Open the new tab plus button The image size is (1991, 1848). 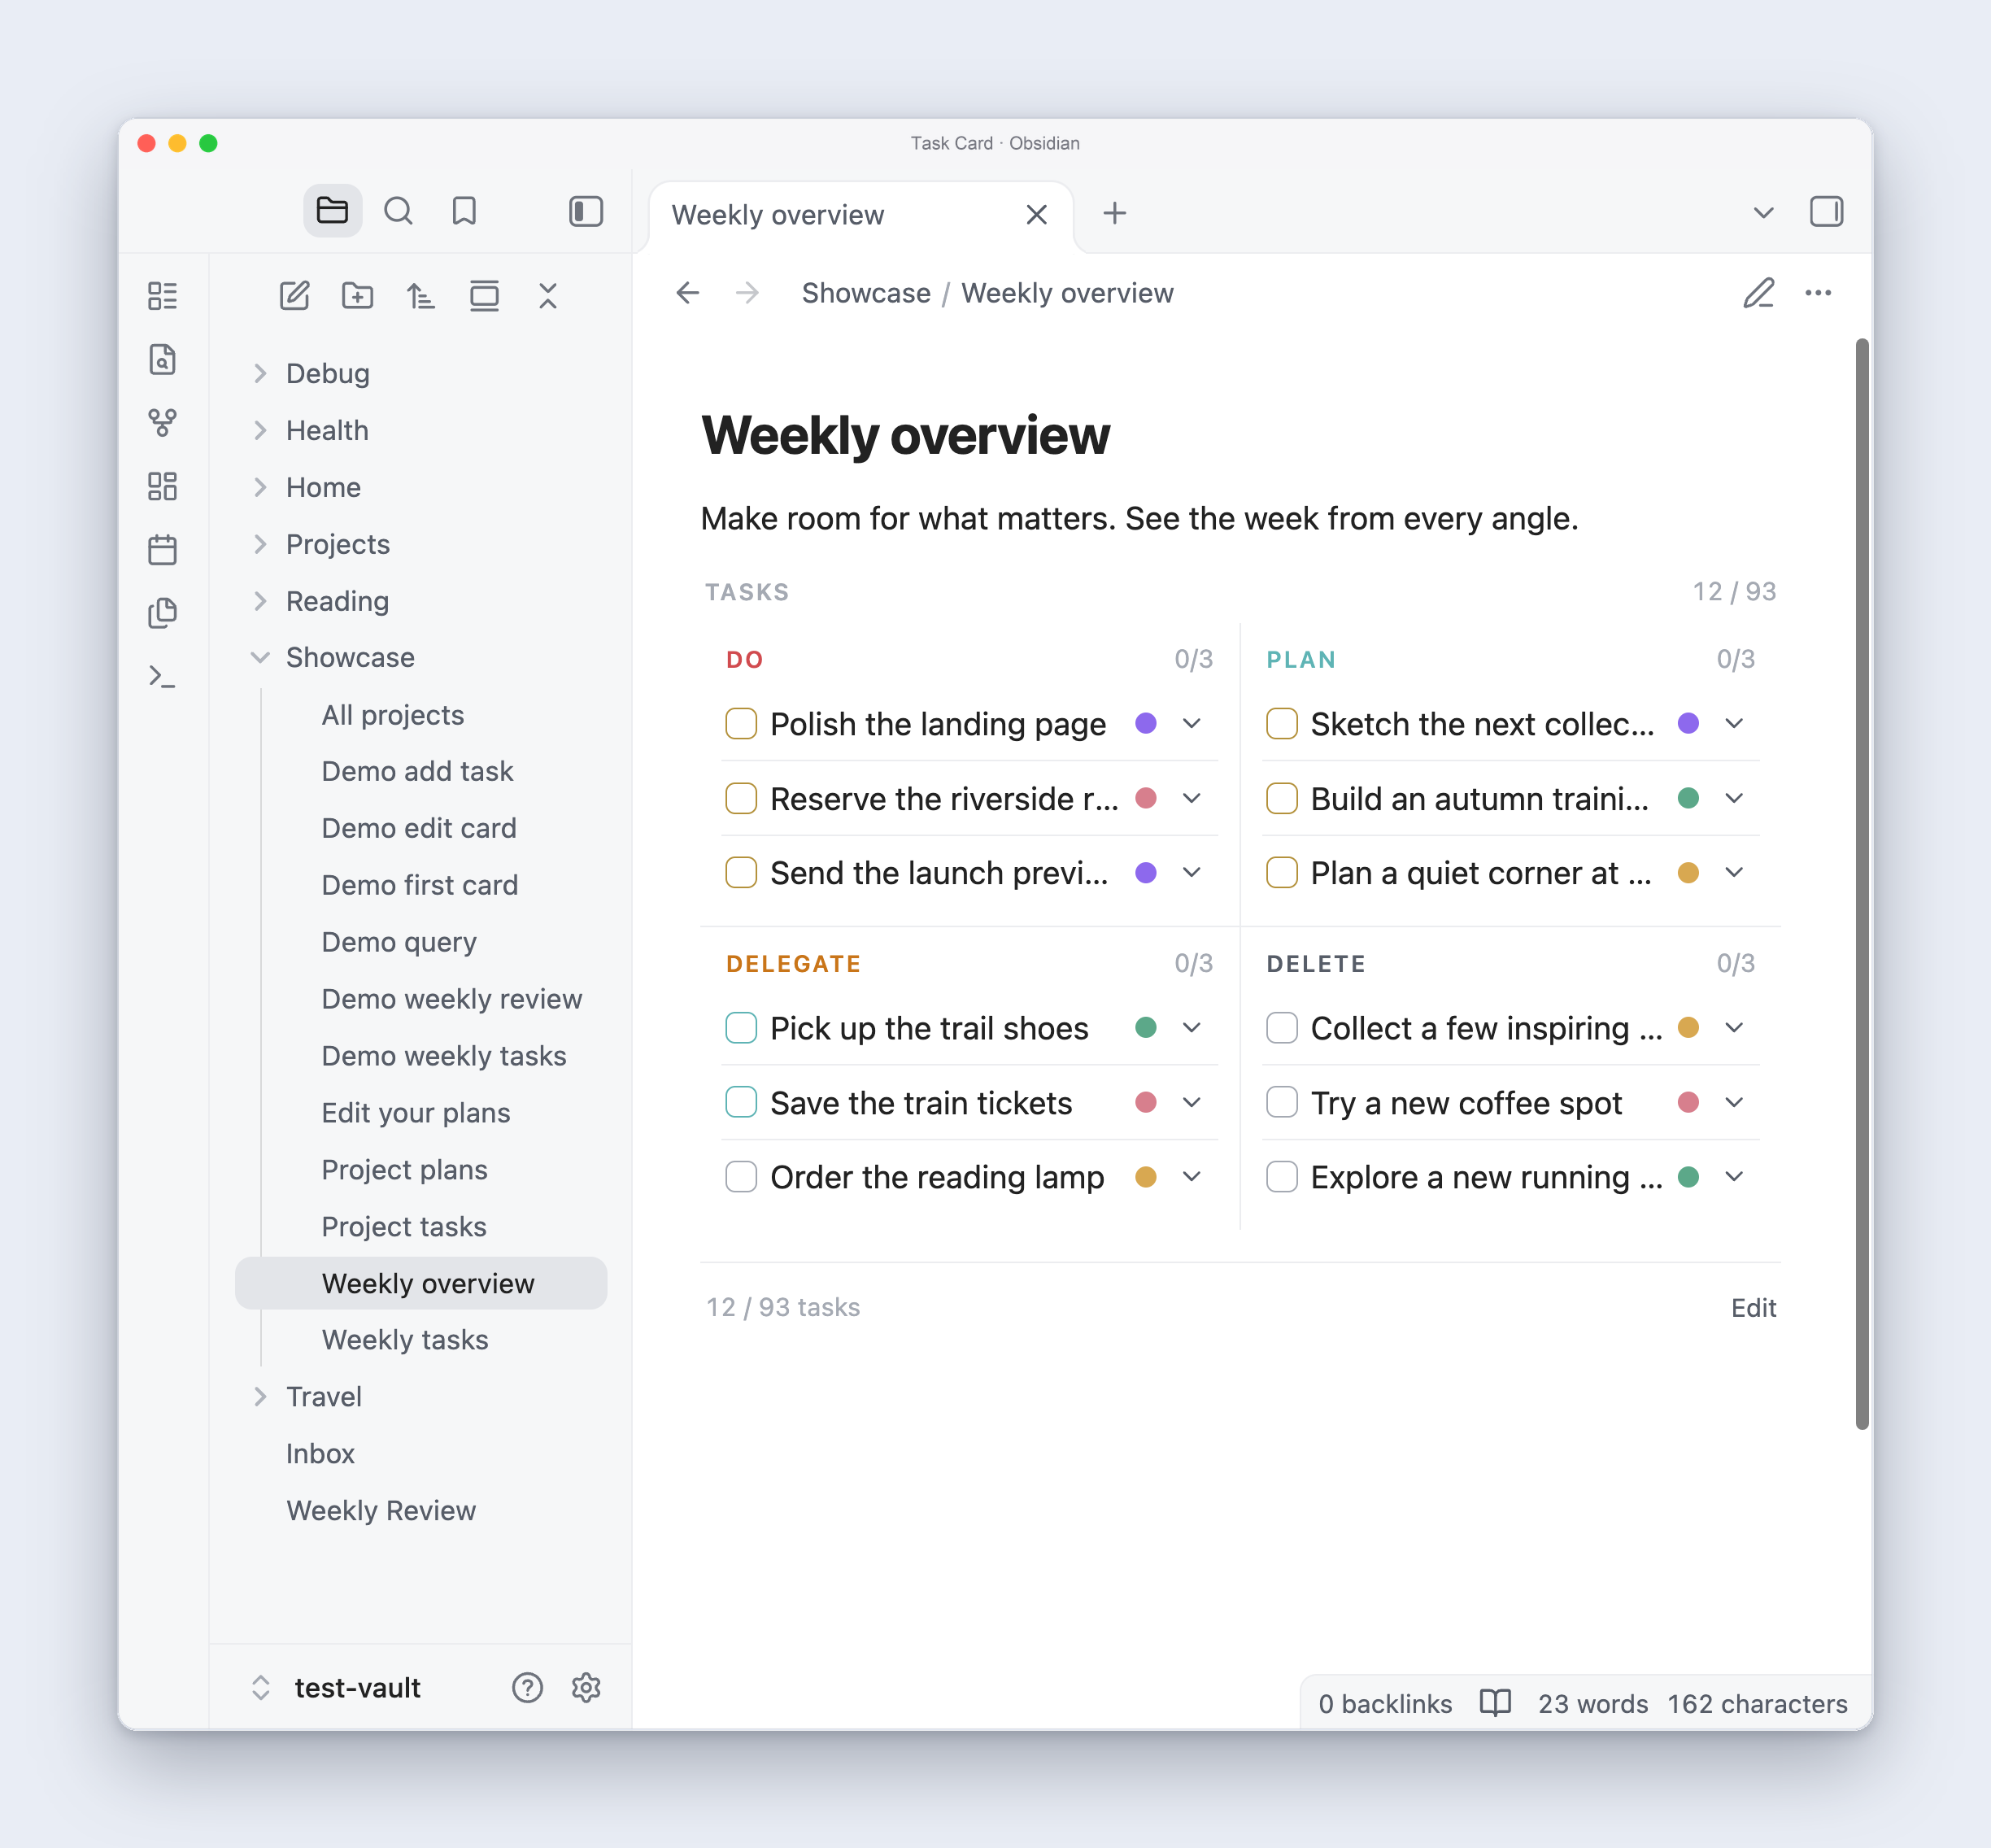point(1114,213)
